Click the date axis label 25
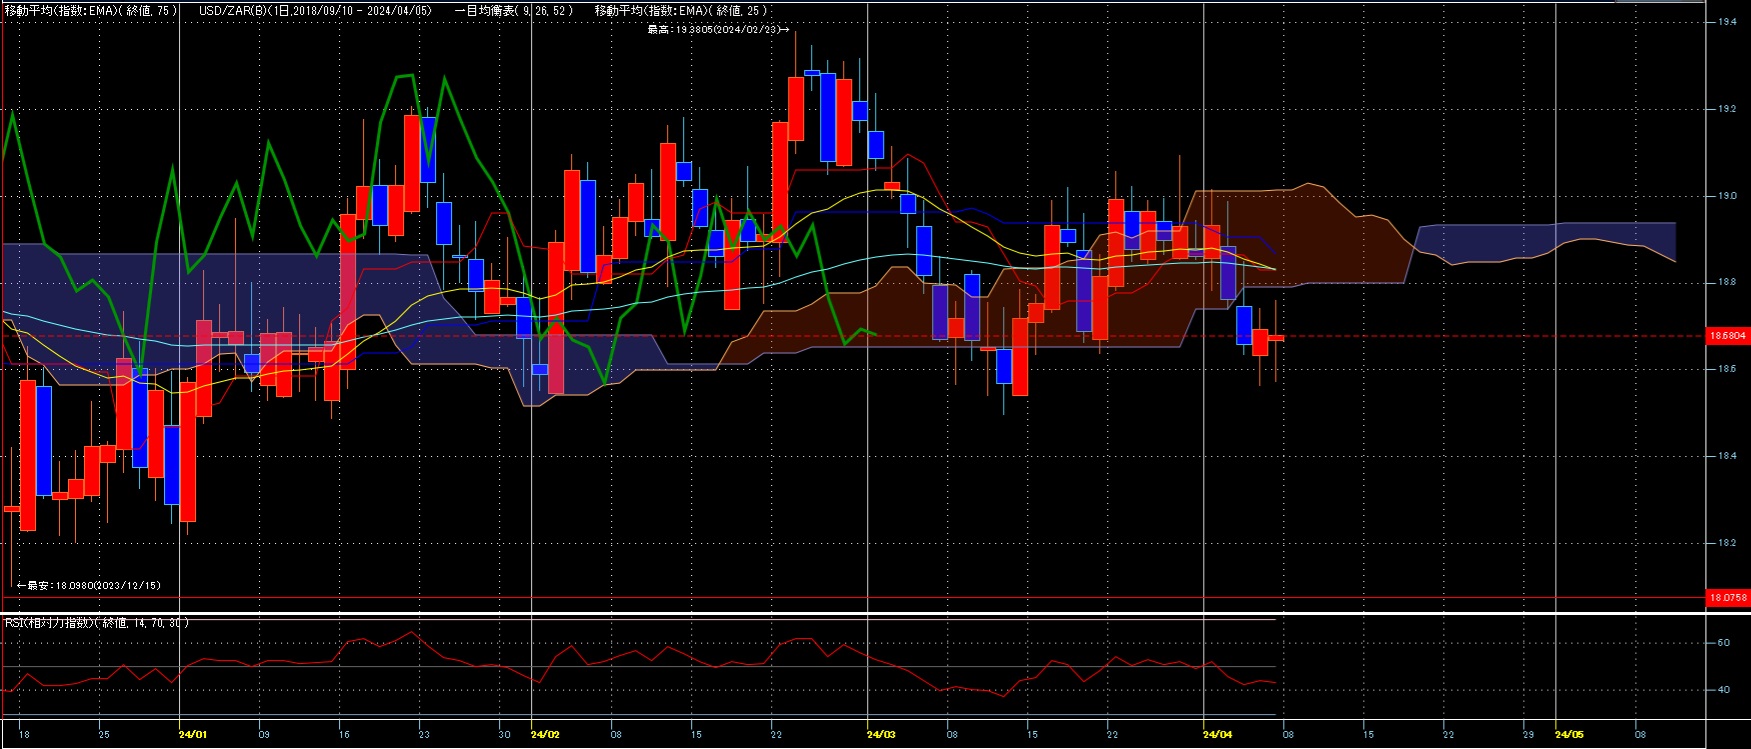Screen dimensions: 1751x749 104,735
